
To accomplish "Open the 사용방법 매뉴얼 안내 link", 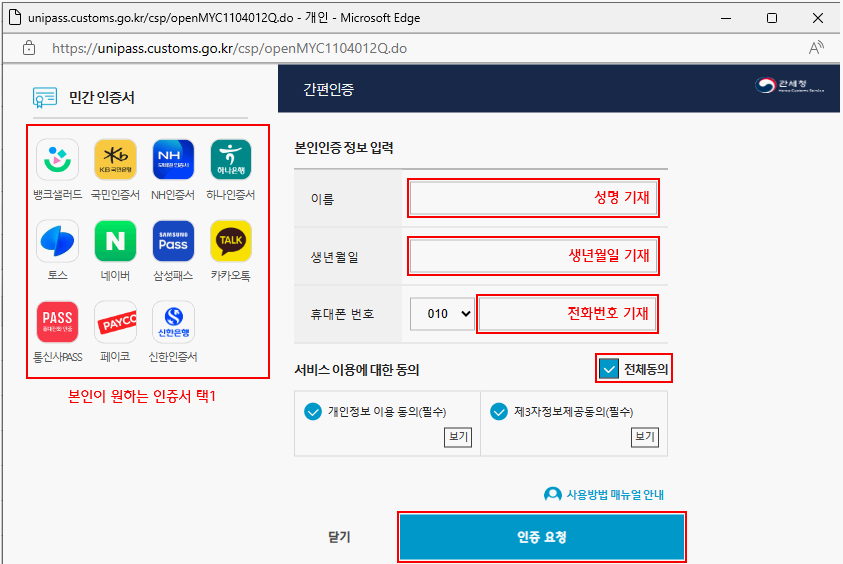I will (x=615, y=494).
